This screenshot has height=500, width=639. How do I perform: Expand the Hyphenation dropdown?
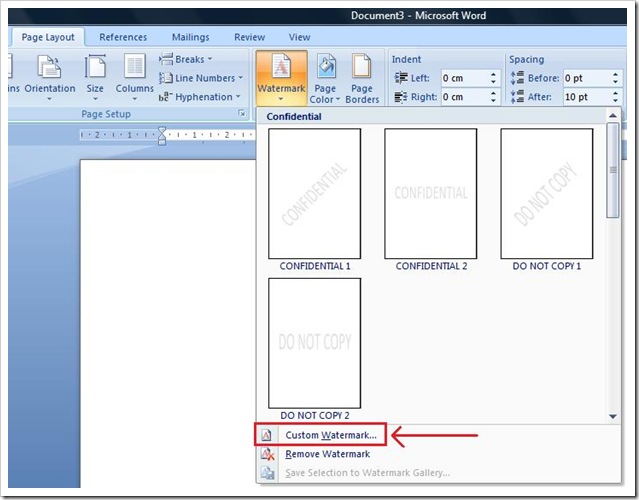[x=238, y=97]
